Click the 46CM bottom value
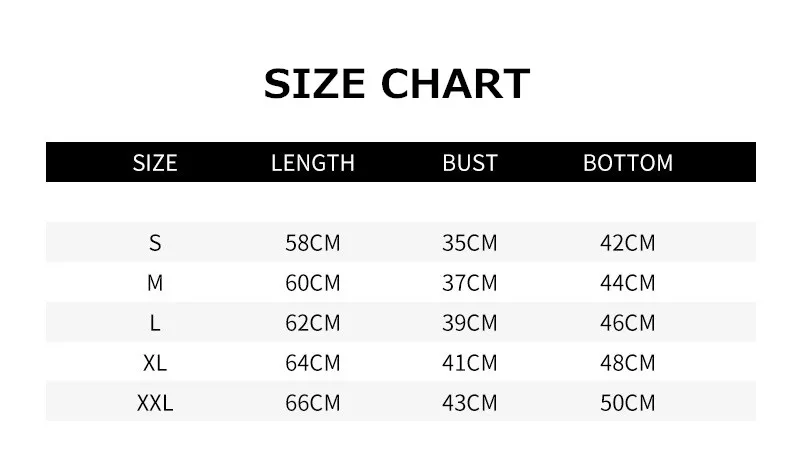Screen dimensions: 790x462 point(628,322)
